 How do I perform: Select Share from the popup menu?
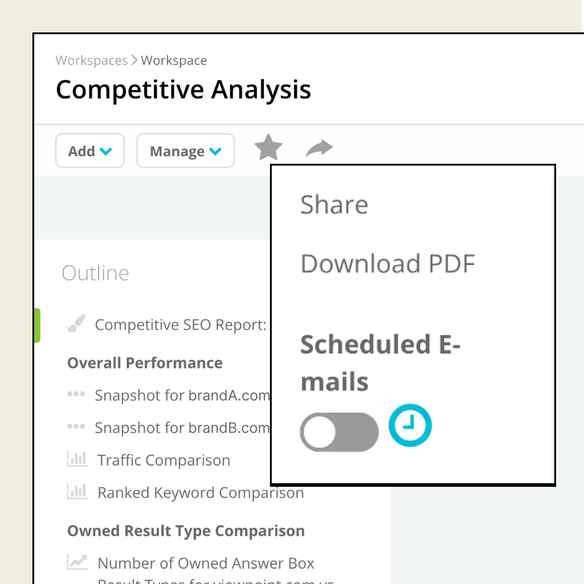pos(334,205)
